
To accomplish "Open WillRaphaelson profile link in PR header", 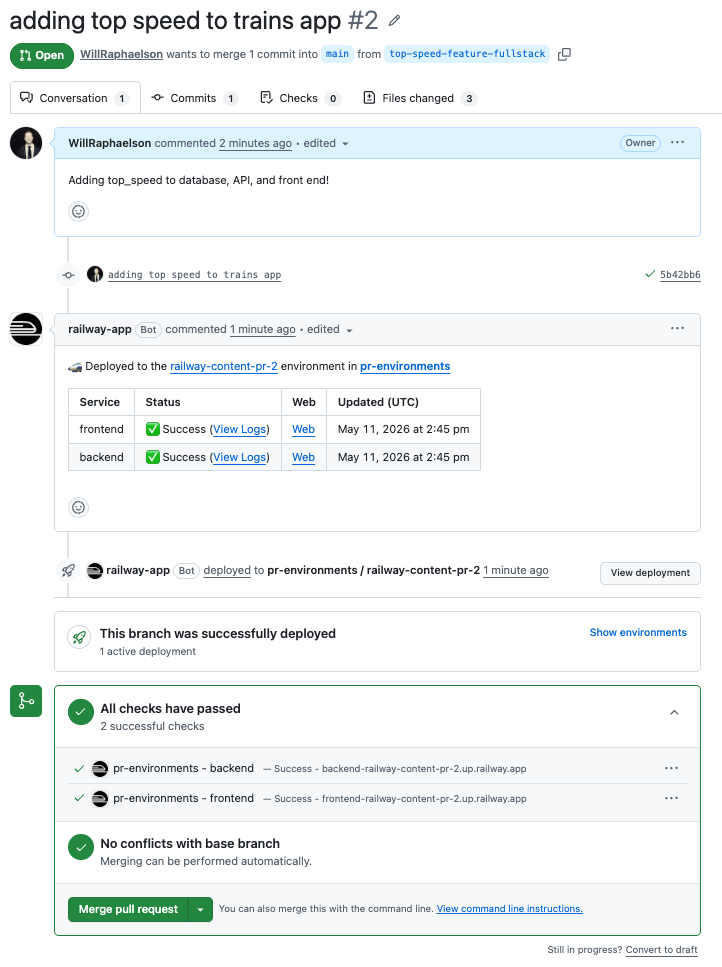I will [x=121, y=54].
